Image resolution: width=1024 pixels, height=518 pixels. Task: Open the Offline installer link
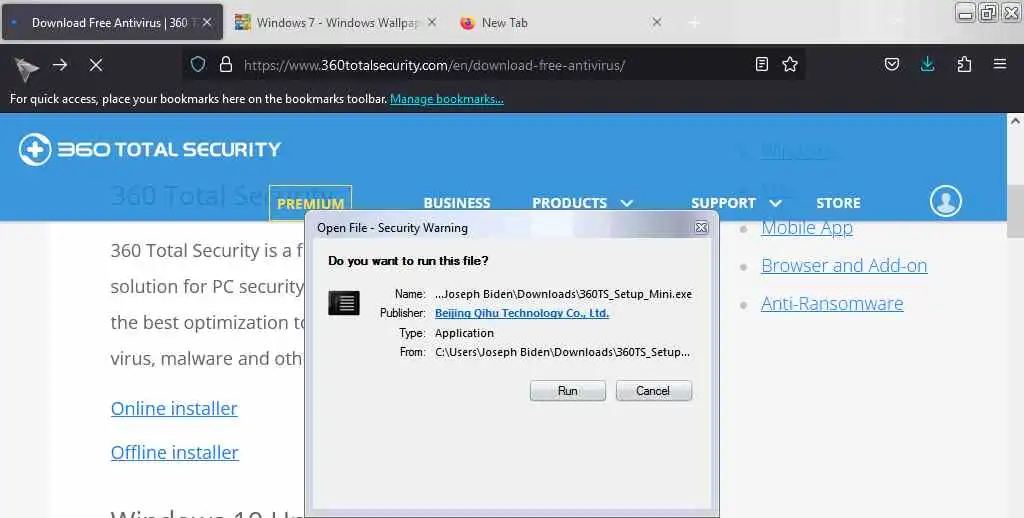pos(174,452)
